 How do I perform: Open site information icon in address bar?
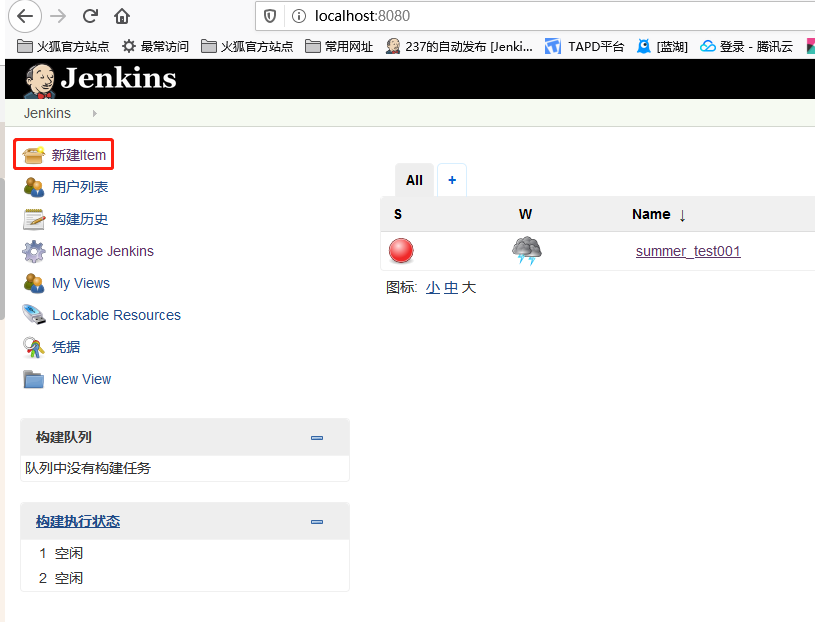[298, 16]
